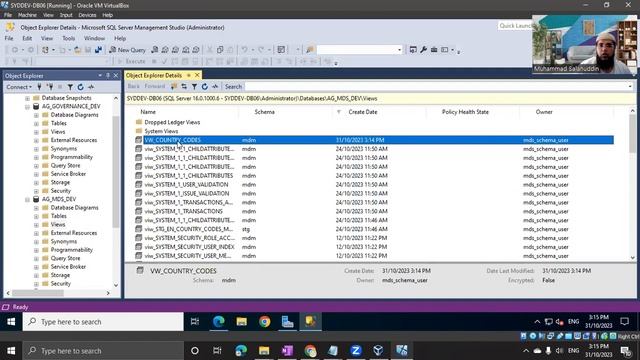Expand Tables under AG_GOVERNANCE_DEV
Viewport: 640px width, 360px height.
coord(36,124)
